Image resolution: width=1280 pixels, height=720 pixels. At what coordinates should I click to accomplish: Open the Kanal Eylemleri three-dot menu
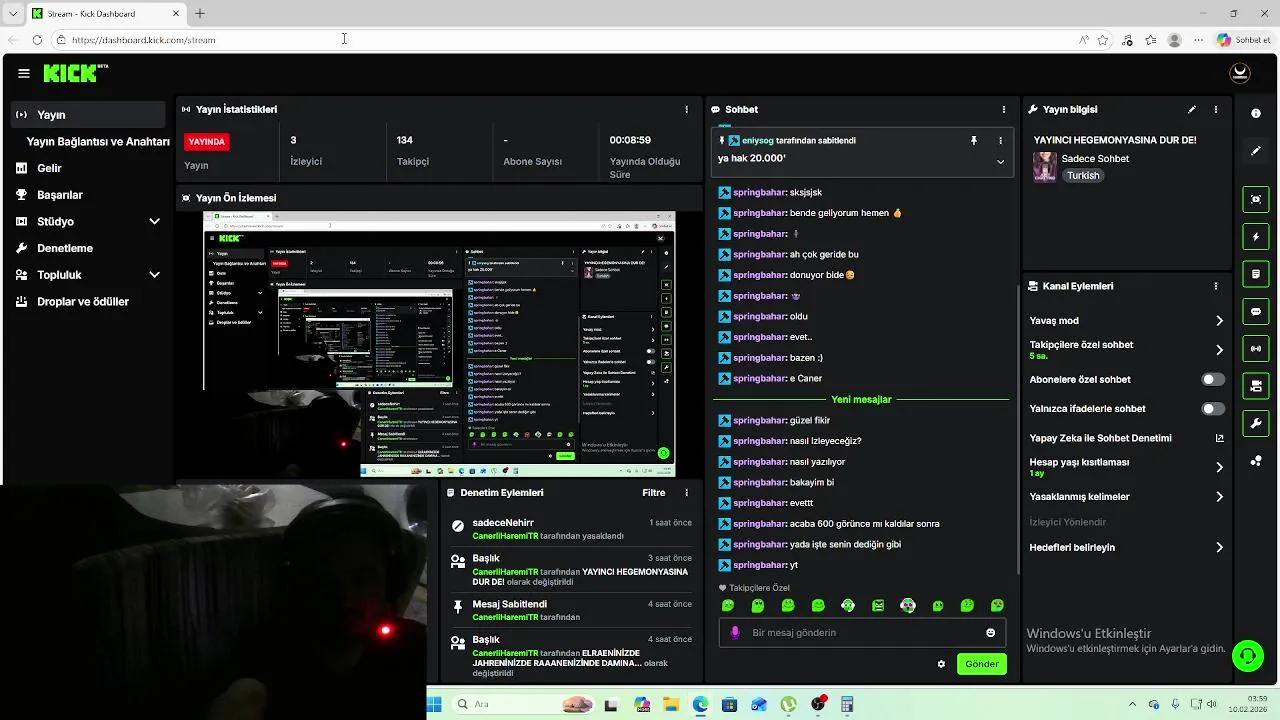(x=1216, y=286)
